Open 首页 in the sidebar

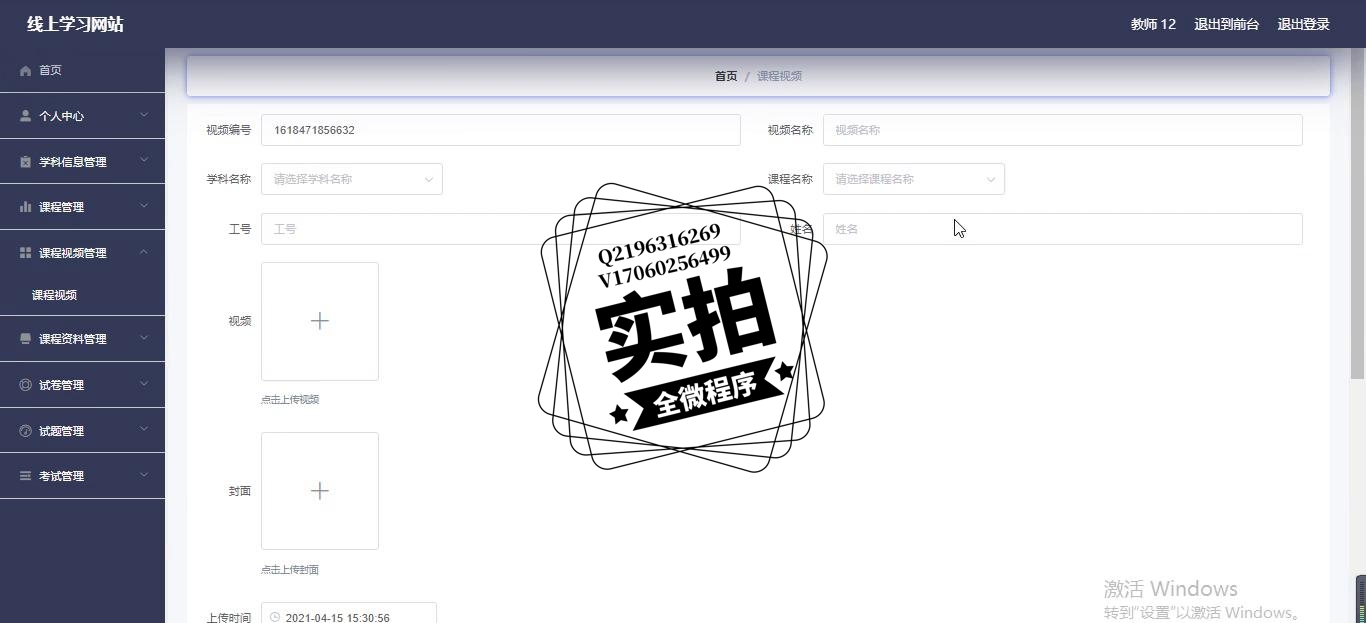pyautogui.click(x=82, y=70)
